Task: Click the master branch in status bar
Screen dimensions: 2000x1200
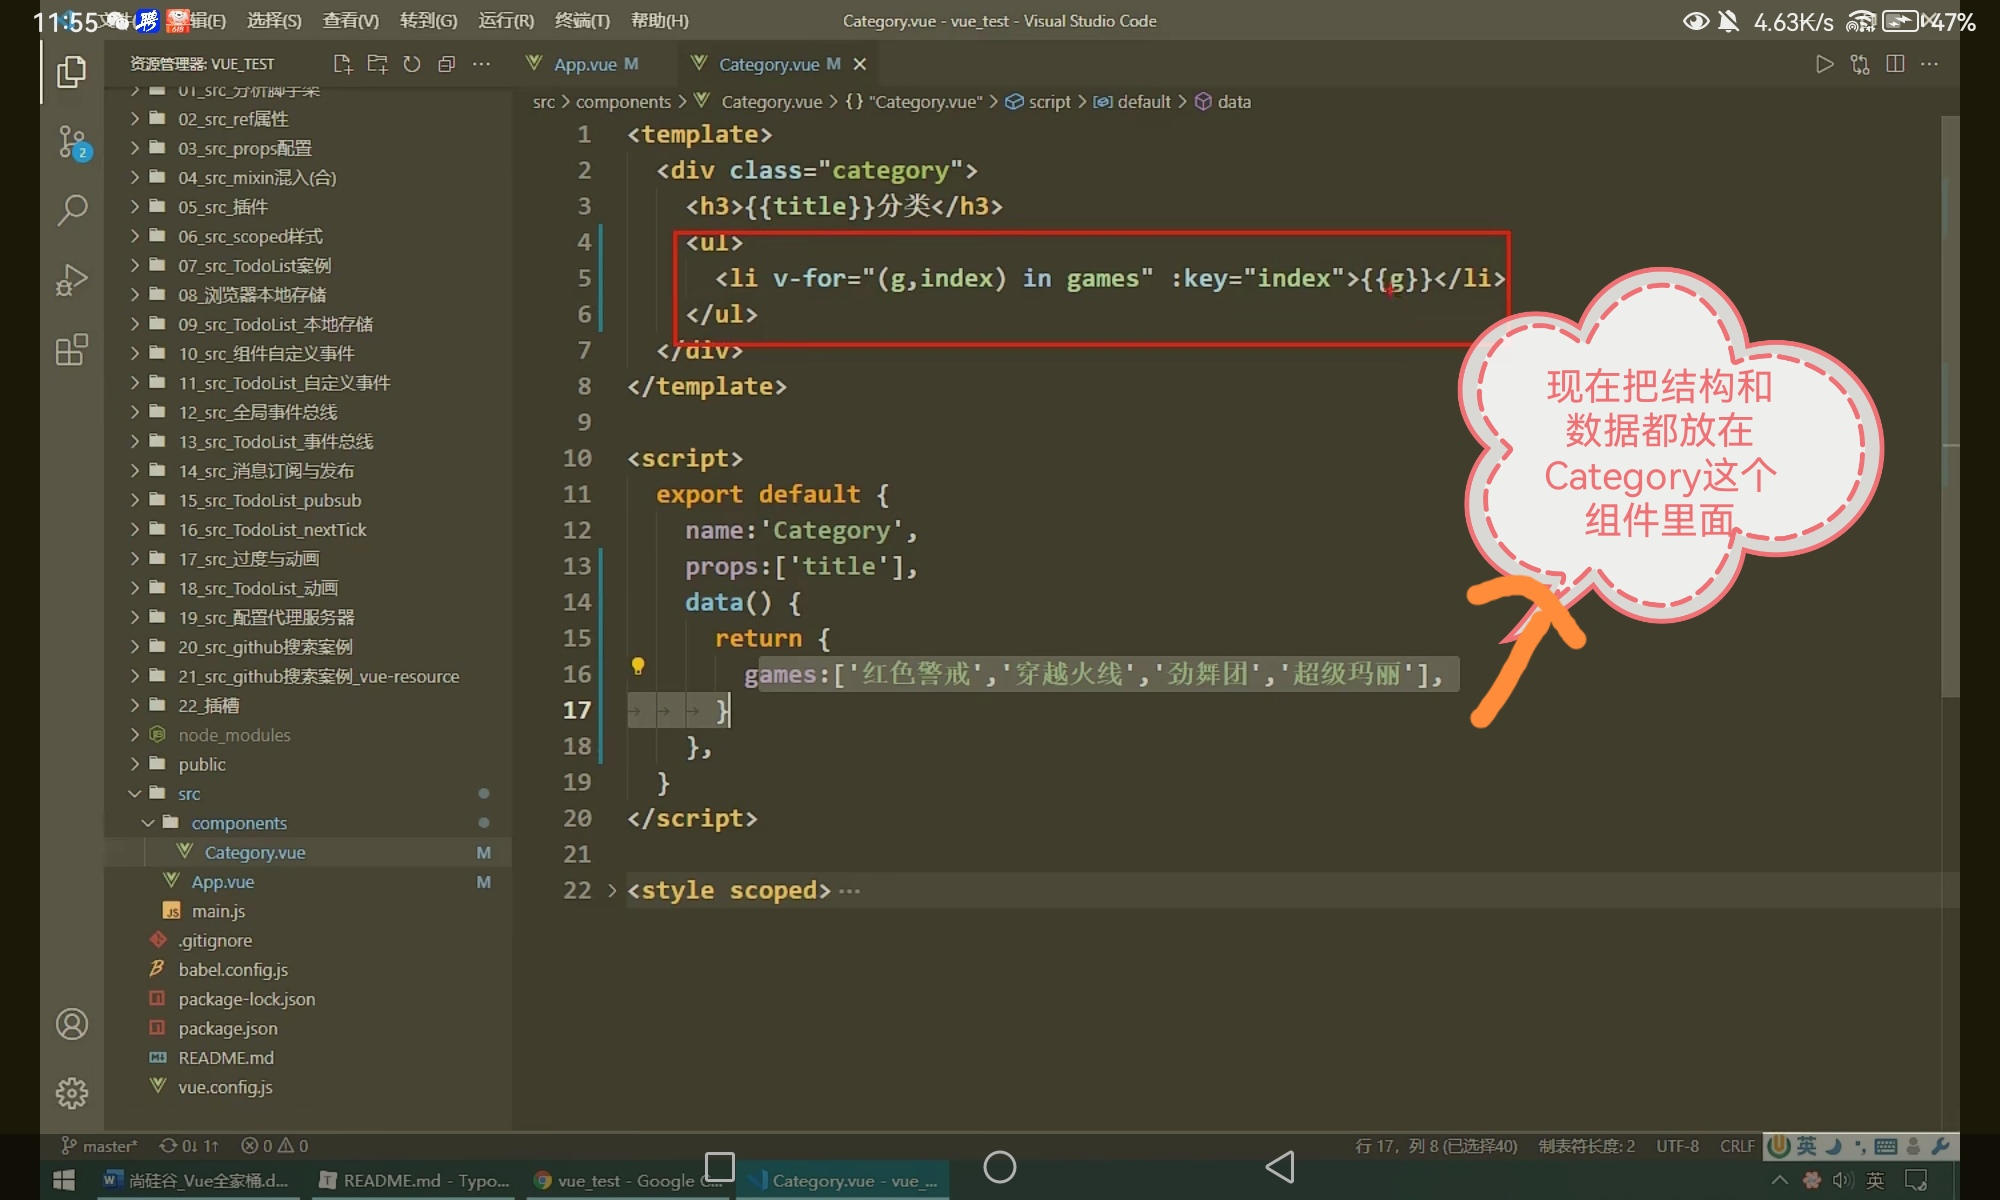Action: (x=100, y=1146)
